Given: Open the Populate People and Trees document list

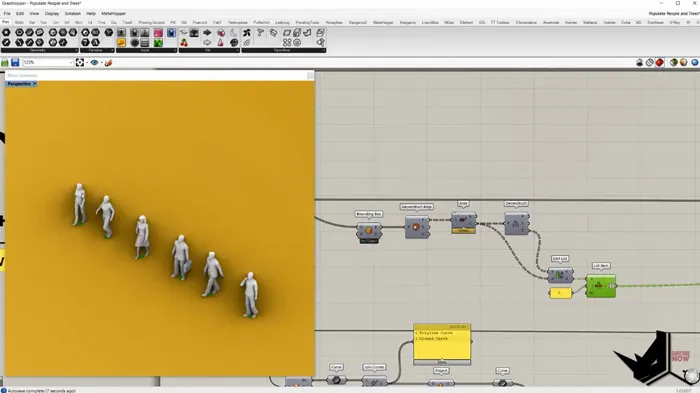Looking at the screenshot, I should click(x=674, y=14).
